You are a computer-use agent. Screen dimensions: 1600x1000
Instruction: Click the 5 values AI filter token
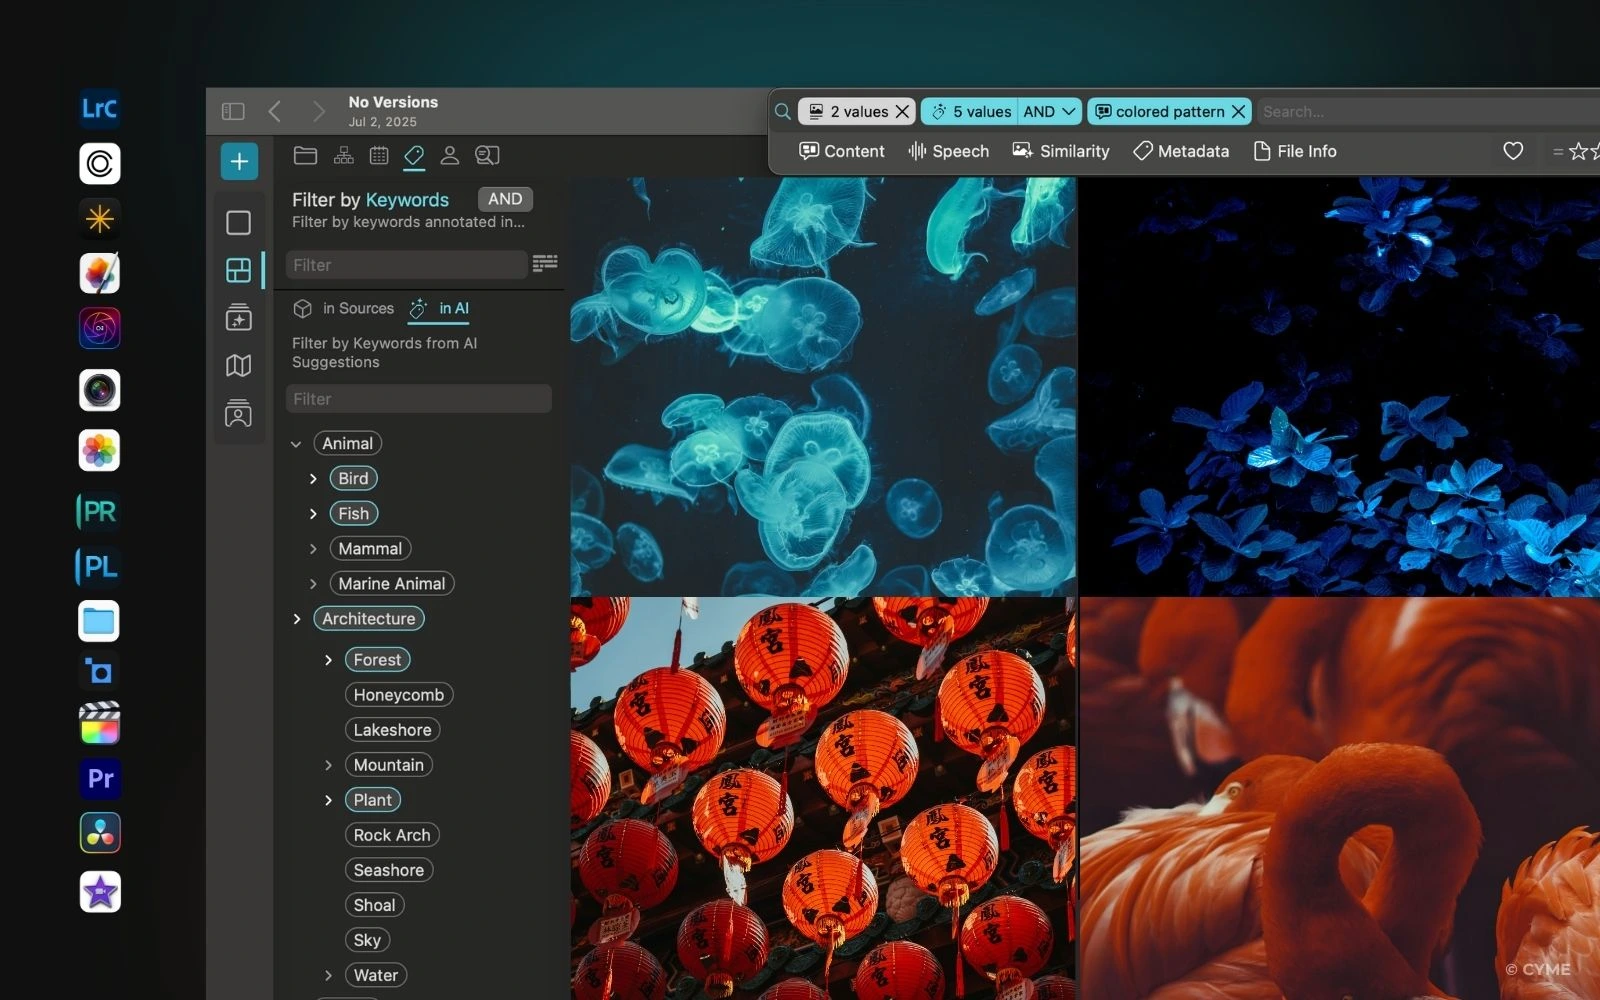click(970, 111)
